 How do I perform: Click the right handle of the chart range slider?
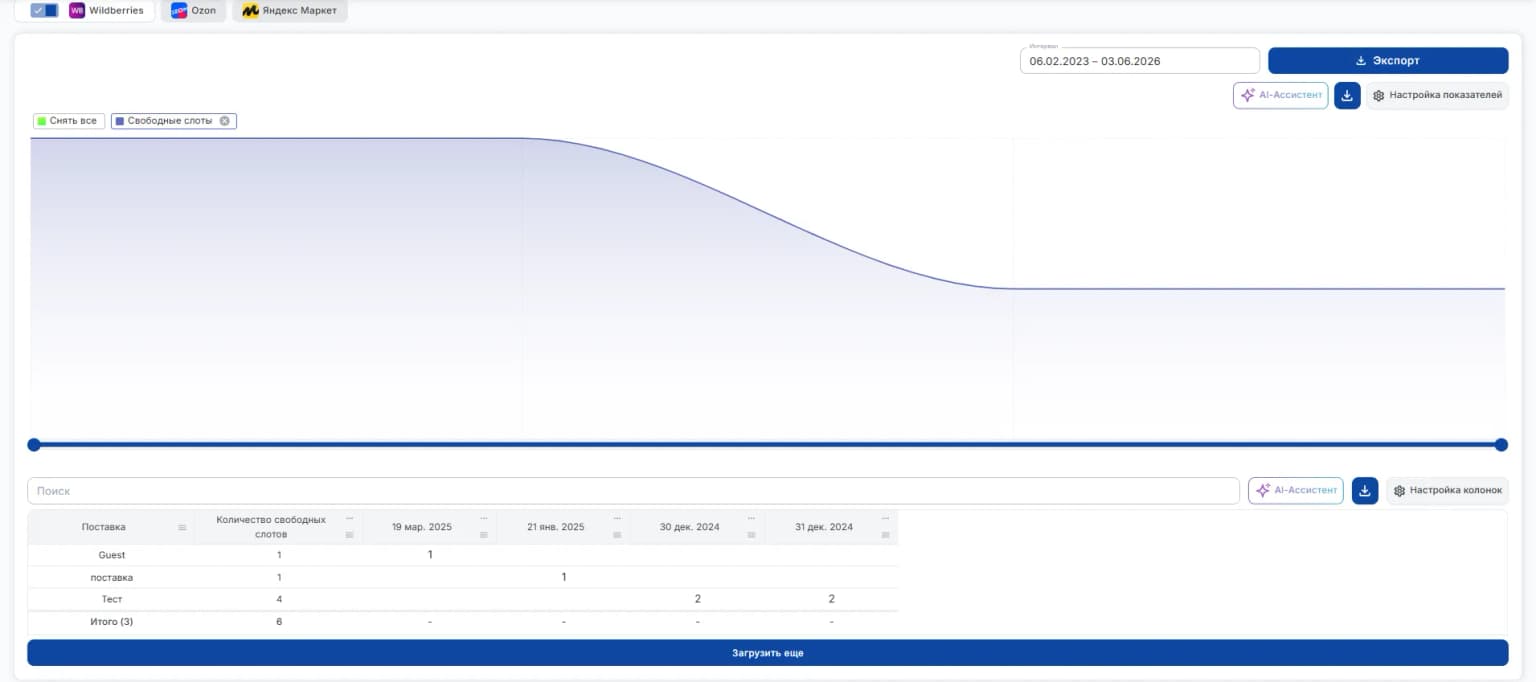coord(1501,445)
